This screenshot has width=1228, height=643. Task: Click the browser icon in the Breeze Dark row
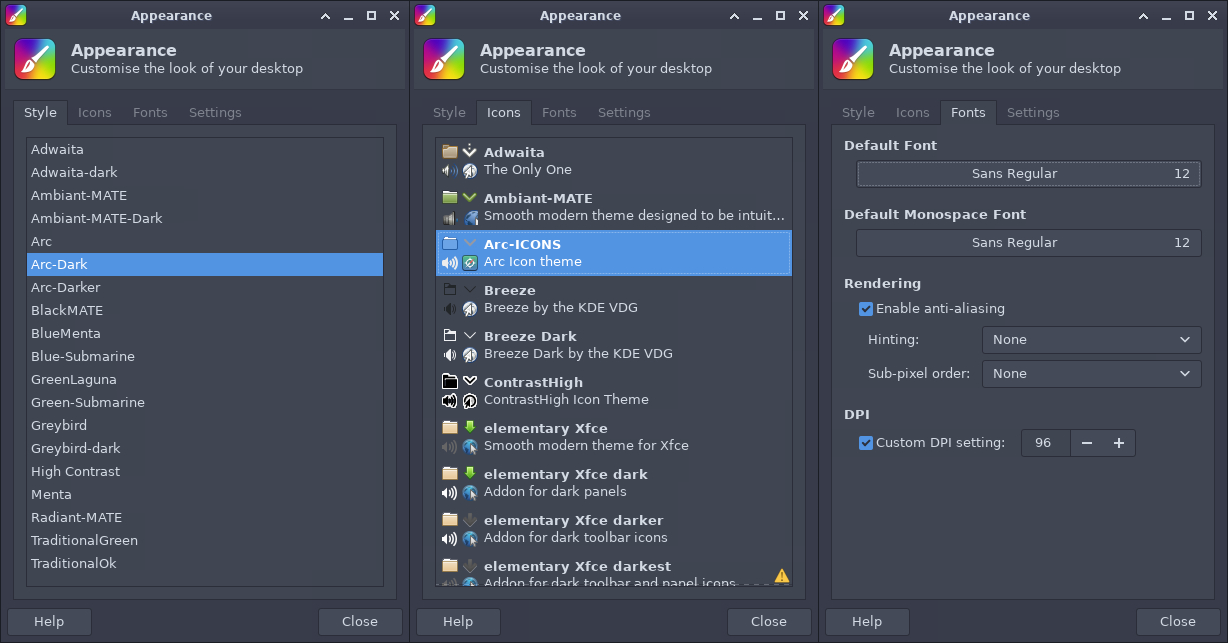[470, 355]
